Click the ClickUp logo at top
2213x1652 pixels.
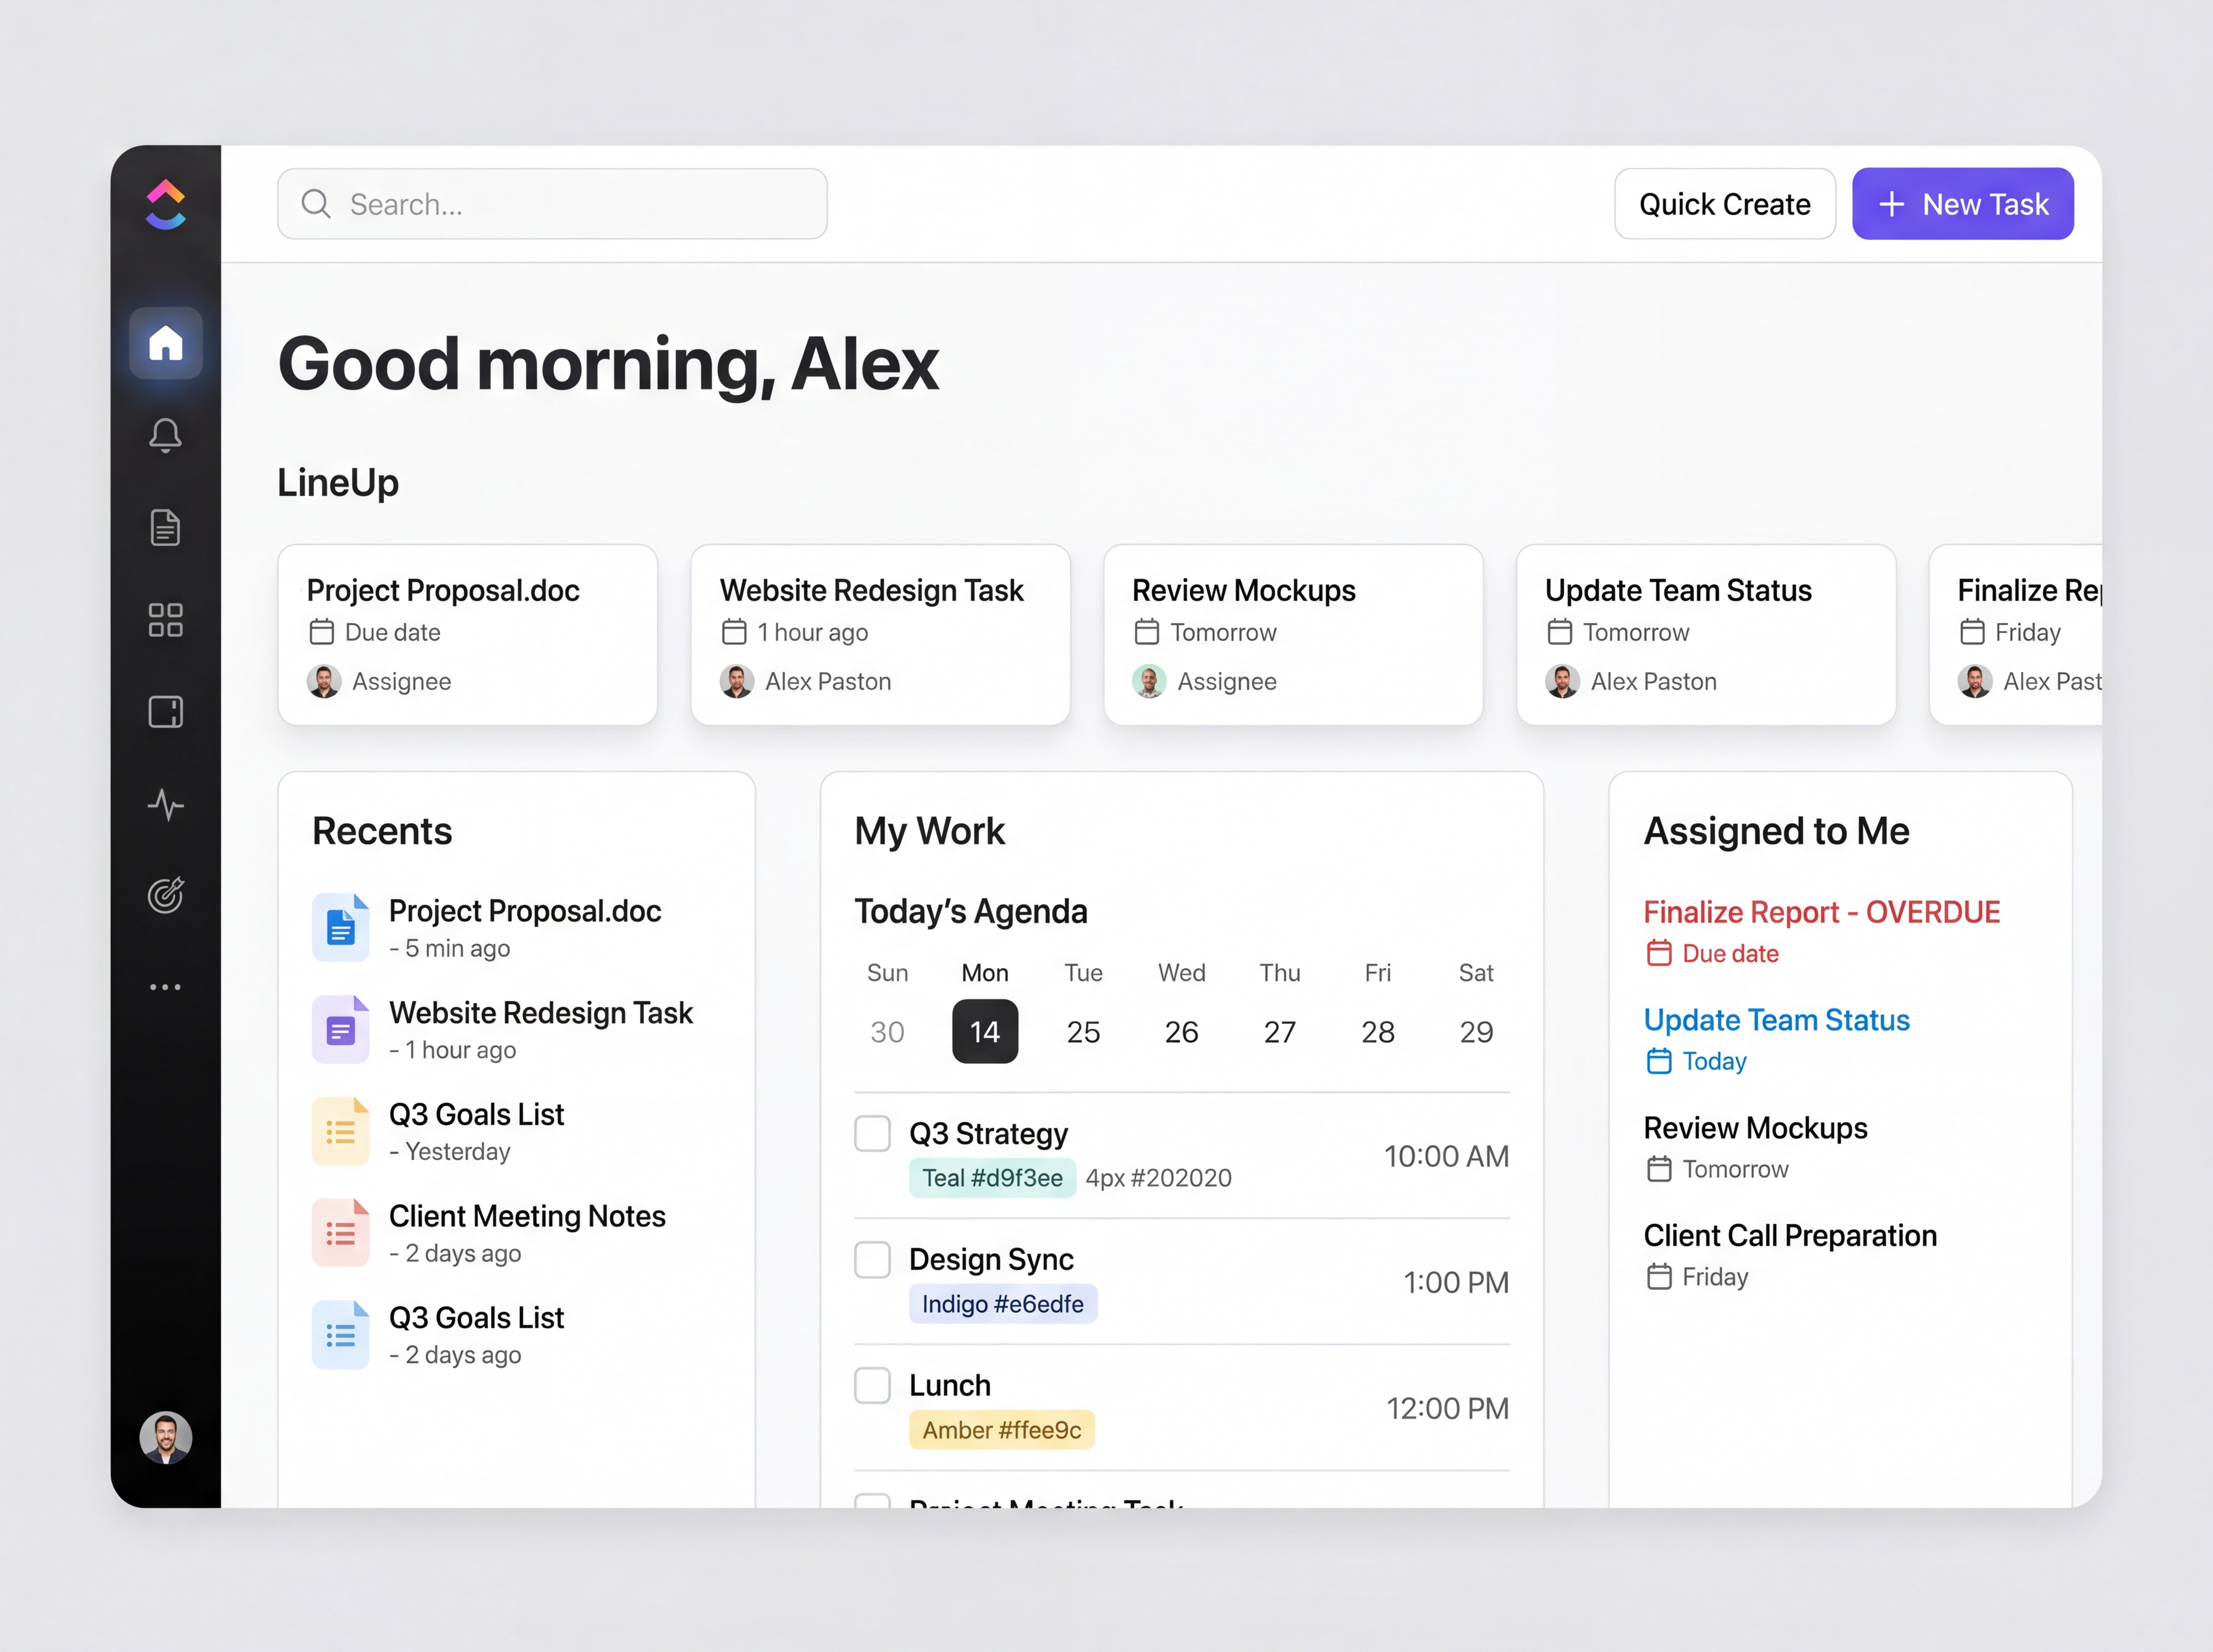tap(165, 204)
